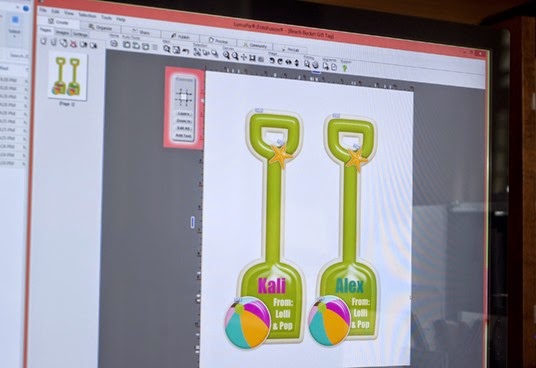This screenshot has height=368, width=536.
Task: Click the first Segments group icon
Action: click(x=326, y=66)
